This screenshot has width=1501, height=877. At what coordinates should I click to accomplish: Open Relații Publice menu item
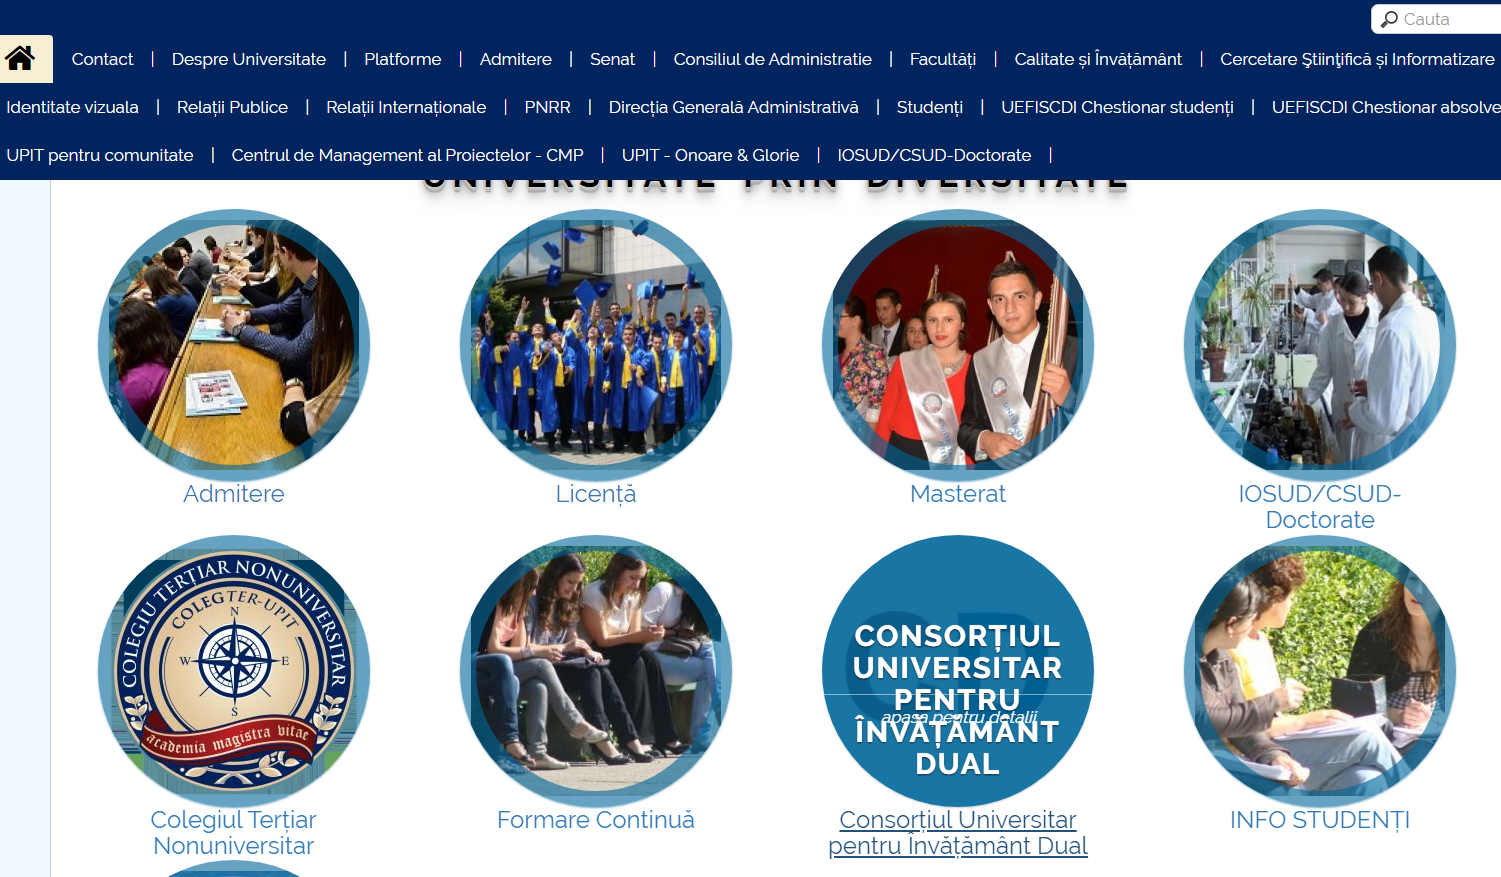pyautogui.click(x=232, y=107)
